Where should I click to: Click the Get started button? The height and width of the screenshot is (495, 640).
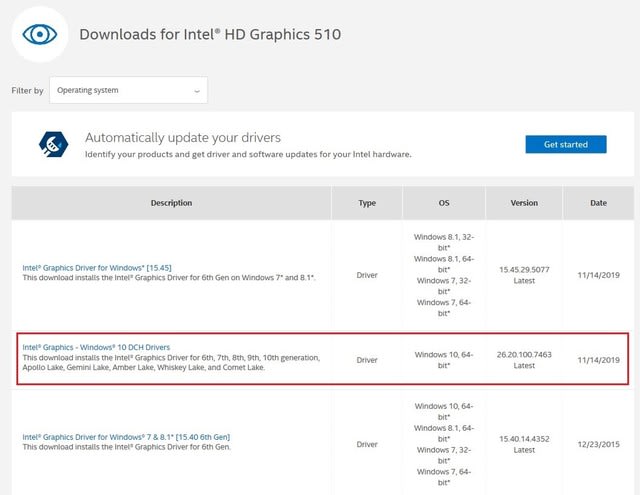point(566,144)
